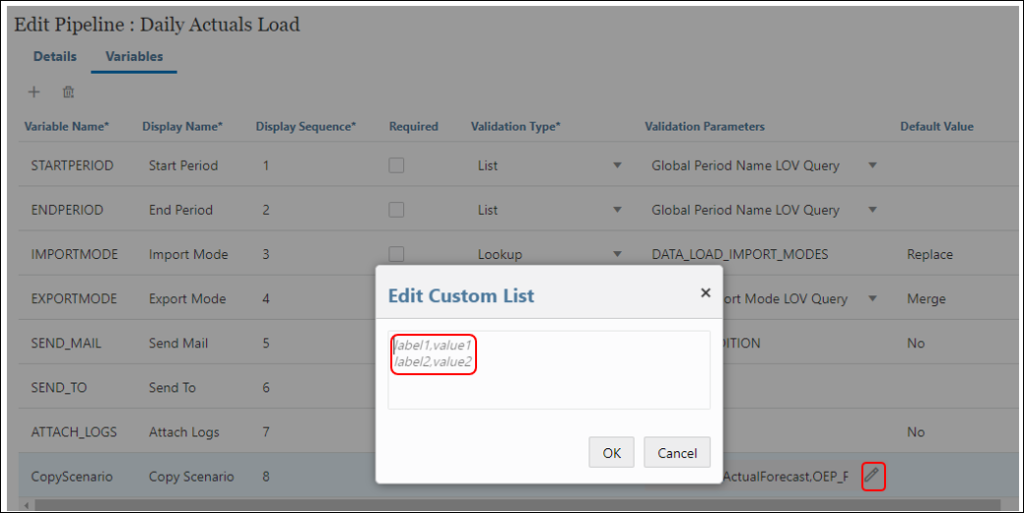Open Validation Parameters dropdown for End Period
Image resolution: width=1024 pixels, height=513 pixels.
coord(872,210)
